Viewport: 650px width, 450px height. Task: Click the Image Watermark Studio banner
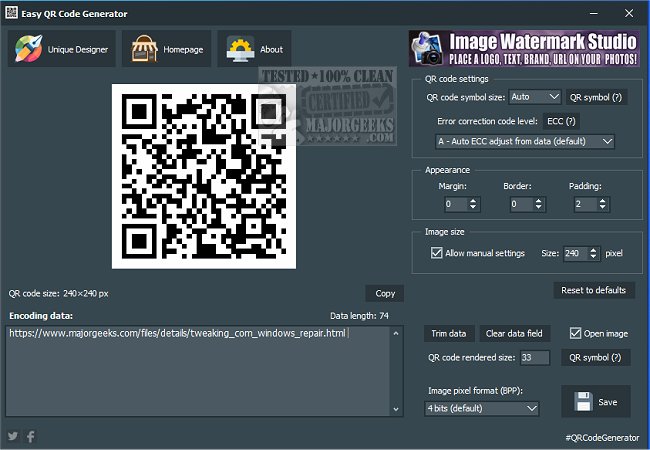click(524, 48)
